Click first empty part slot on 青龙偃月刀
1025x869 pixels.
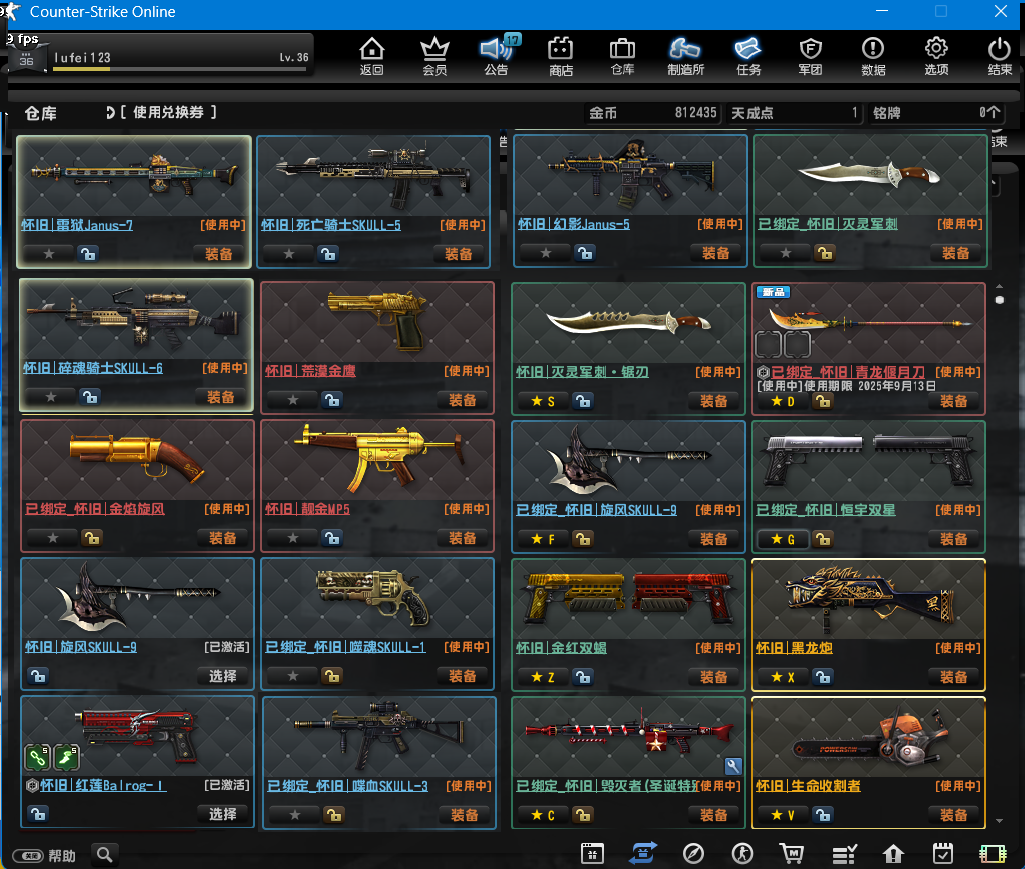pyautogui.click(x=768, y=344)
